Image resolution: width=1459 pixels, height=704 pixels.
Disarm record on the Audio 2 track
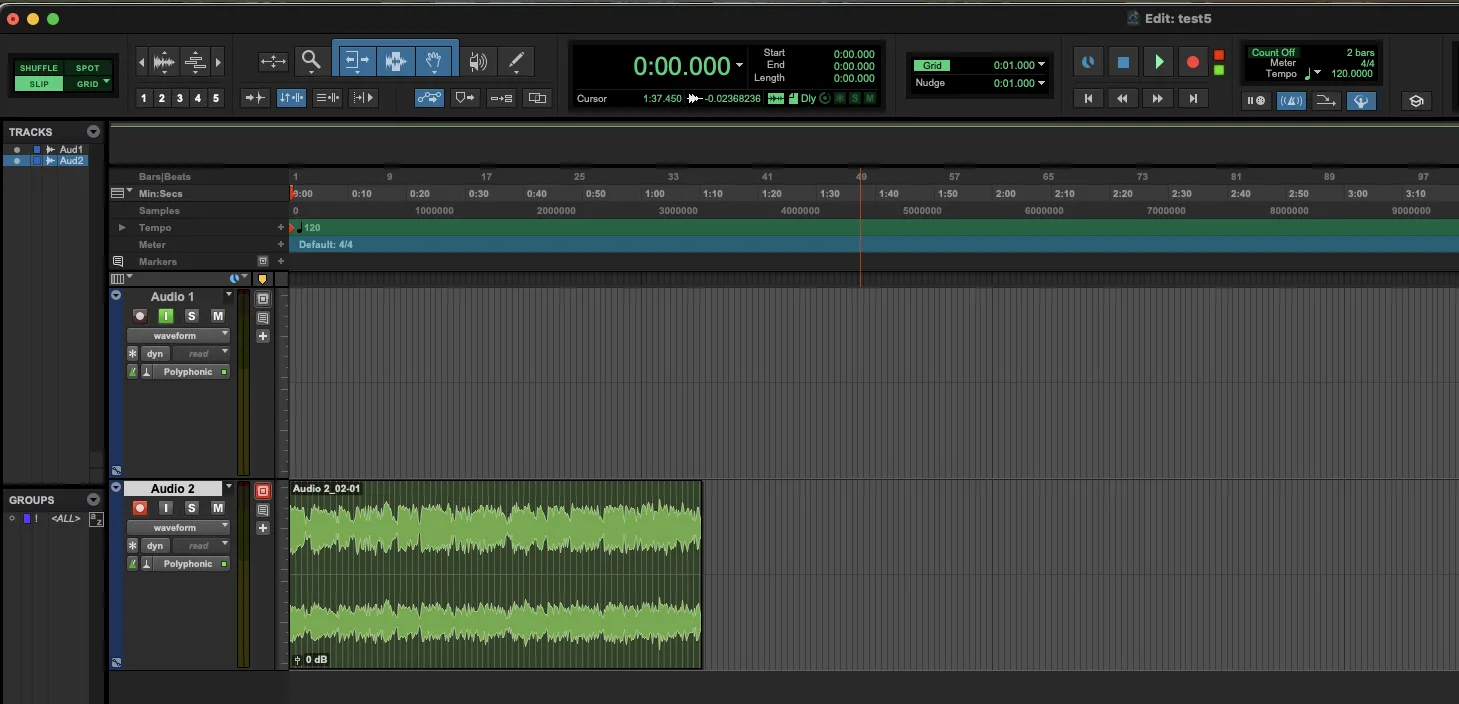point(140,508)
